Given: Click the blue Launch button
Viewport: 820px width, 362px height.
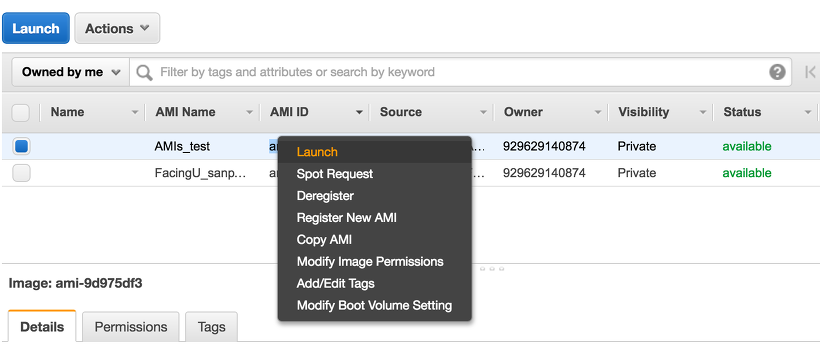Looking at the screenshot, I should (x=36, y=28).
